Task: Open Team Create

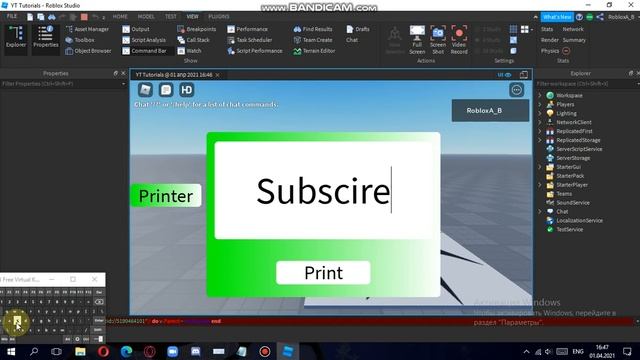Action: (x=313, y=40)
